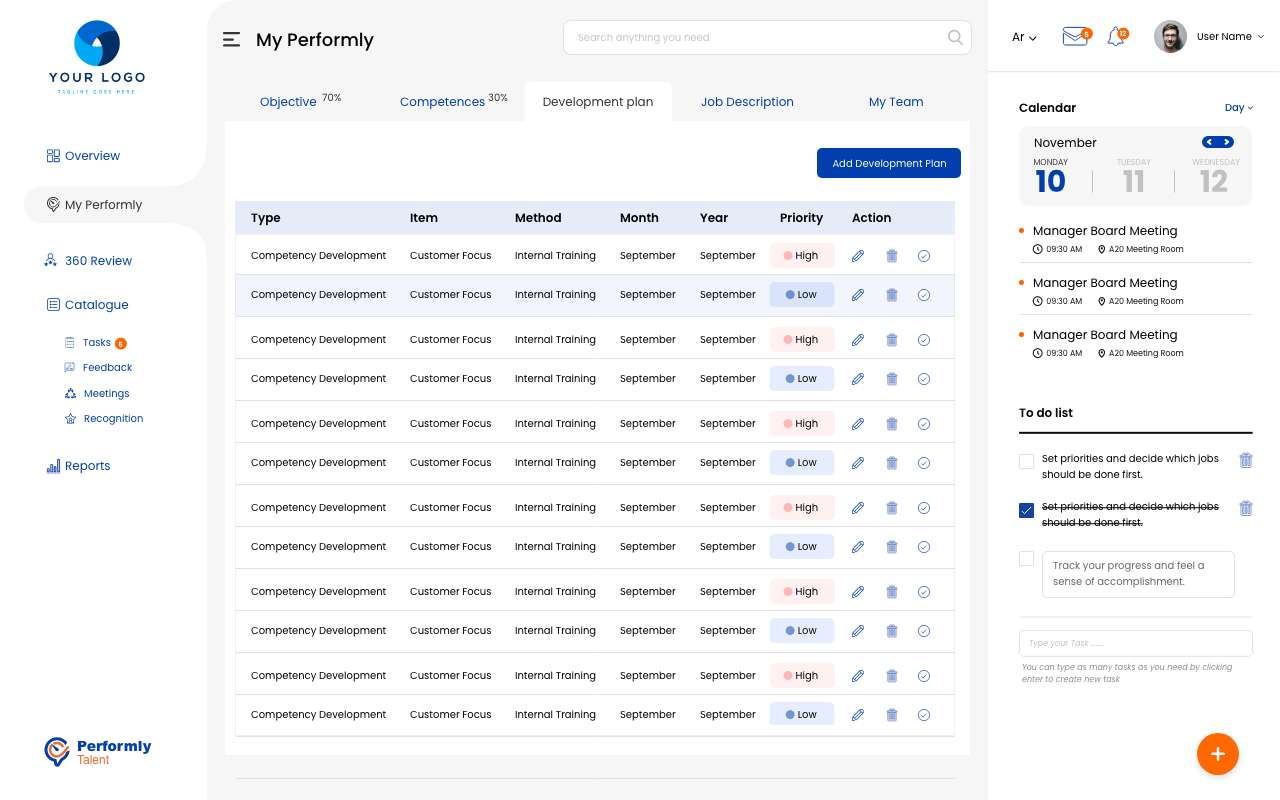Viewport: 1280px width, 800px height.
Task: Mark the third row complete with check-circle icon
Action: [924, 340]
